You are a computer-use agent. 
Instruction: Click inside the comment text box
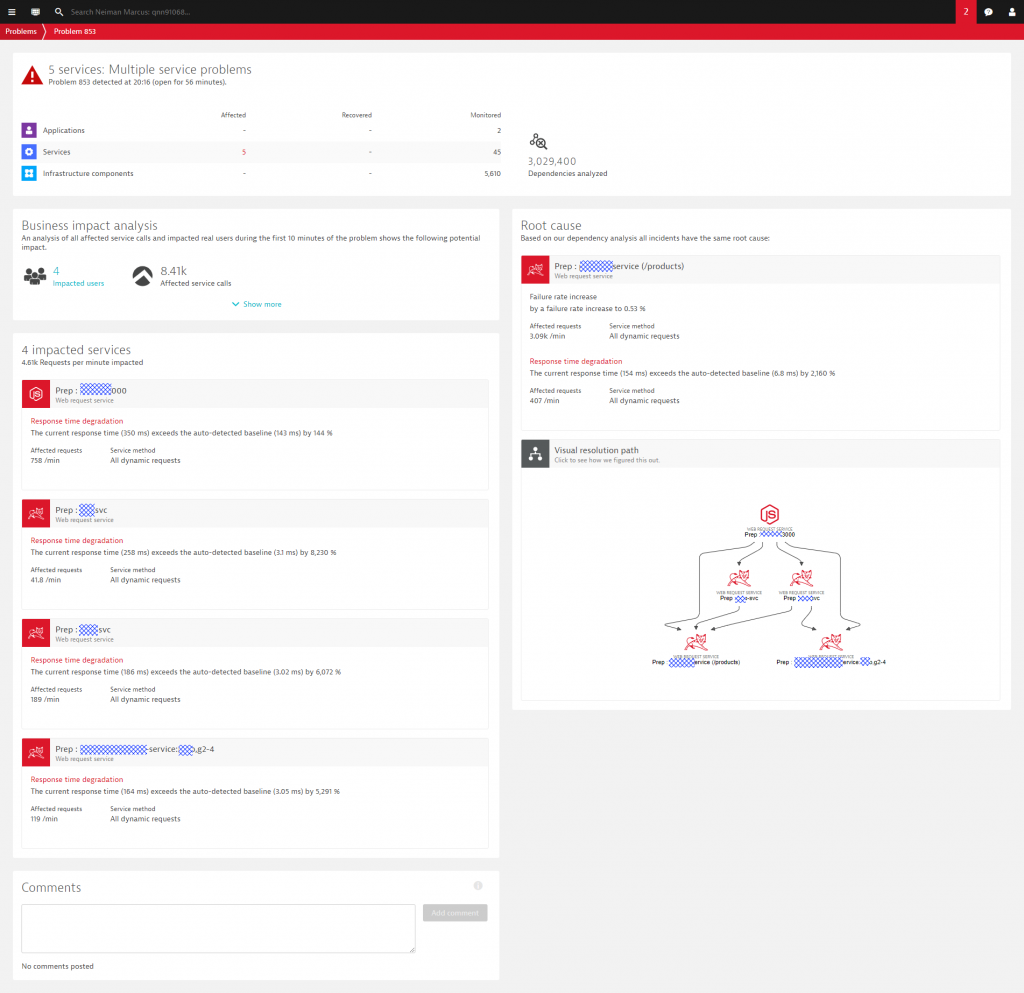[218, 928]
